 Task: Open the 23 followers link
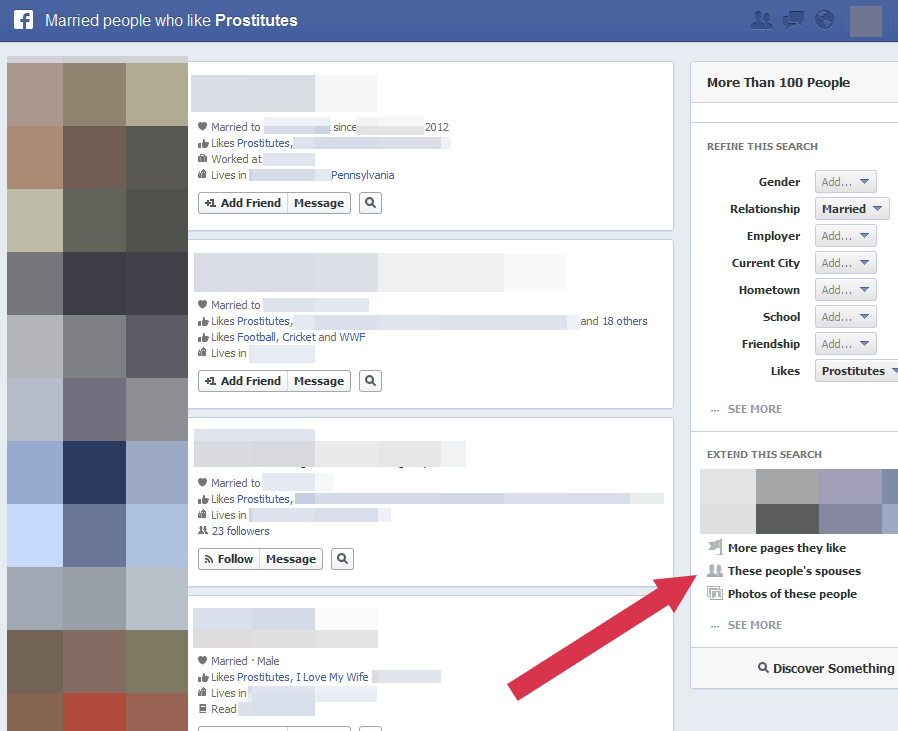pyautogui.click(x=241, y=531)
